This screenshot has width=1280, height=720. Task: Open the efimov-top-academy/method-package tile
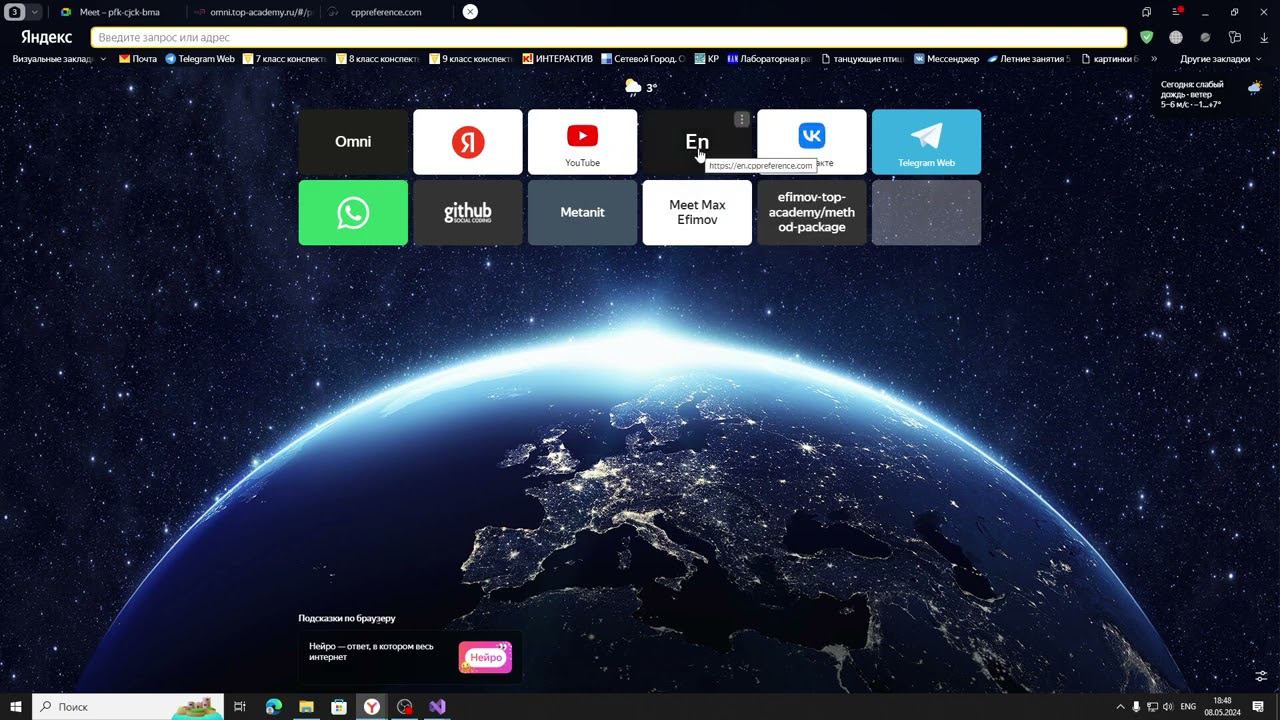pyautogui.click(x=812, y=212)
